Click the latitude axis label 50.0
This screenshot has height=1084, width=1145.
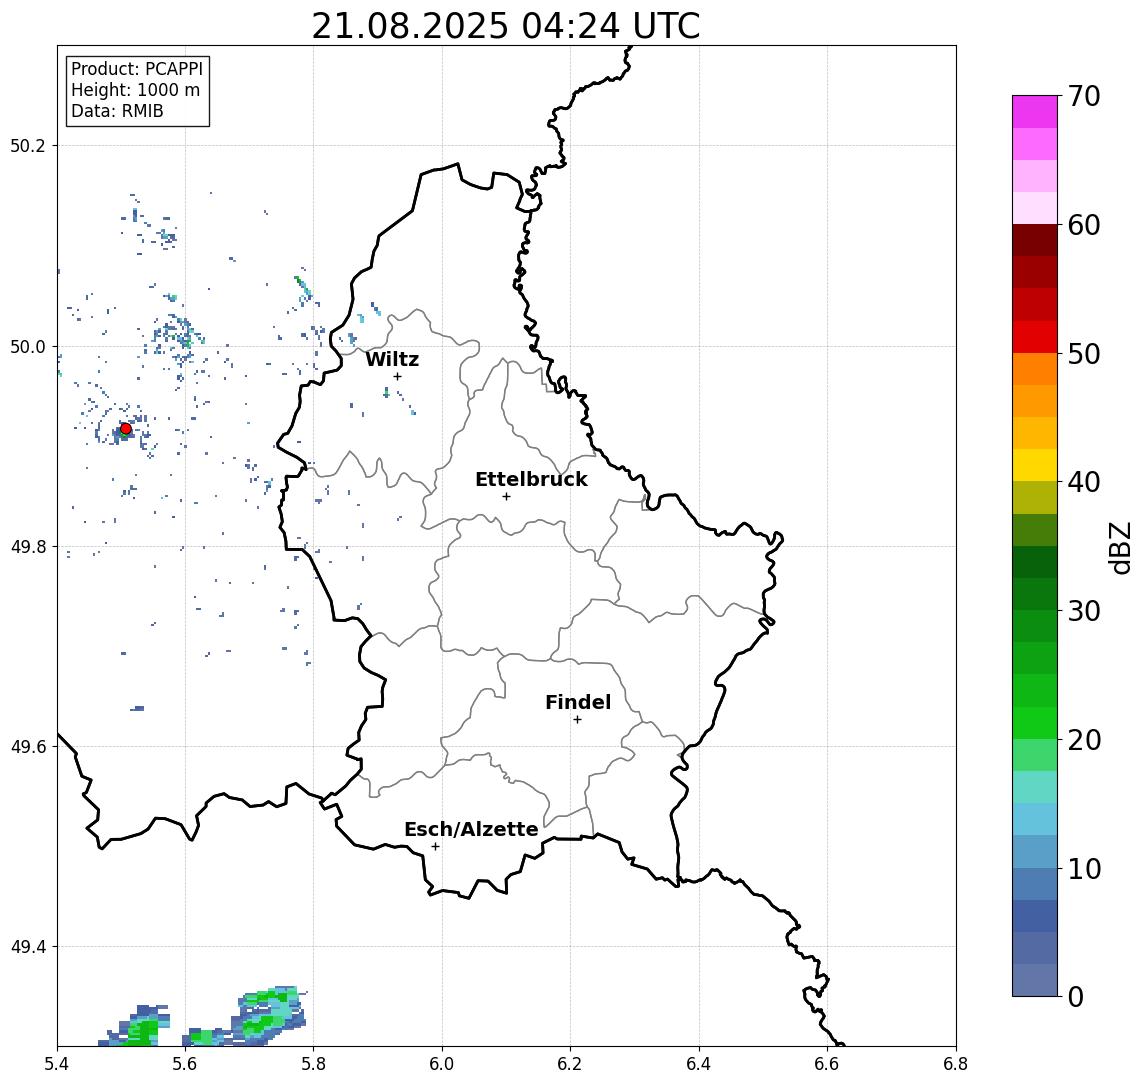click(x=28, y=346)
